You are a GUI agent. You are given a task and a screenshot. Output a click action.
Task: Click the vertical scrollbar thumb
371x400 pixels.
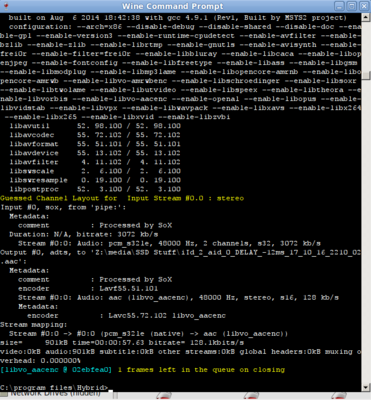click(366, 75)
